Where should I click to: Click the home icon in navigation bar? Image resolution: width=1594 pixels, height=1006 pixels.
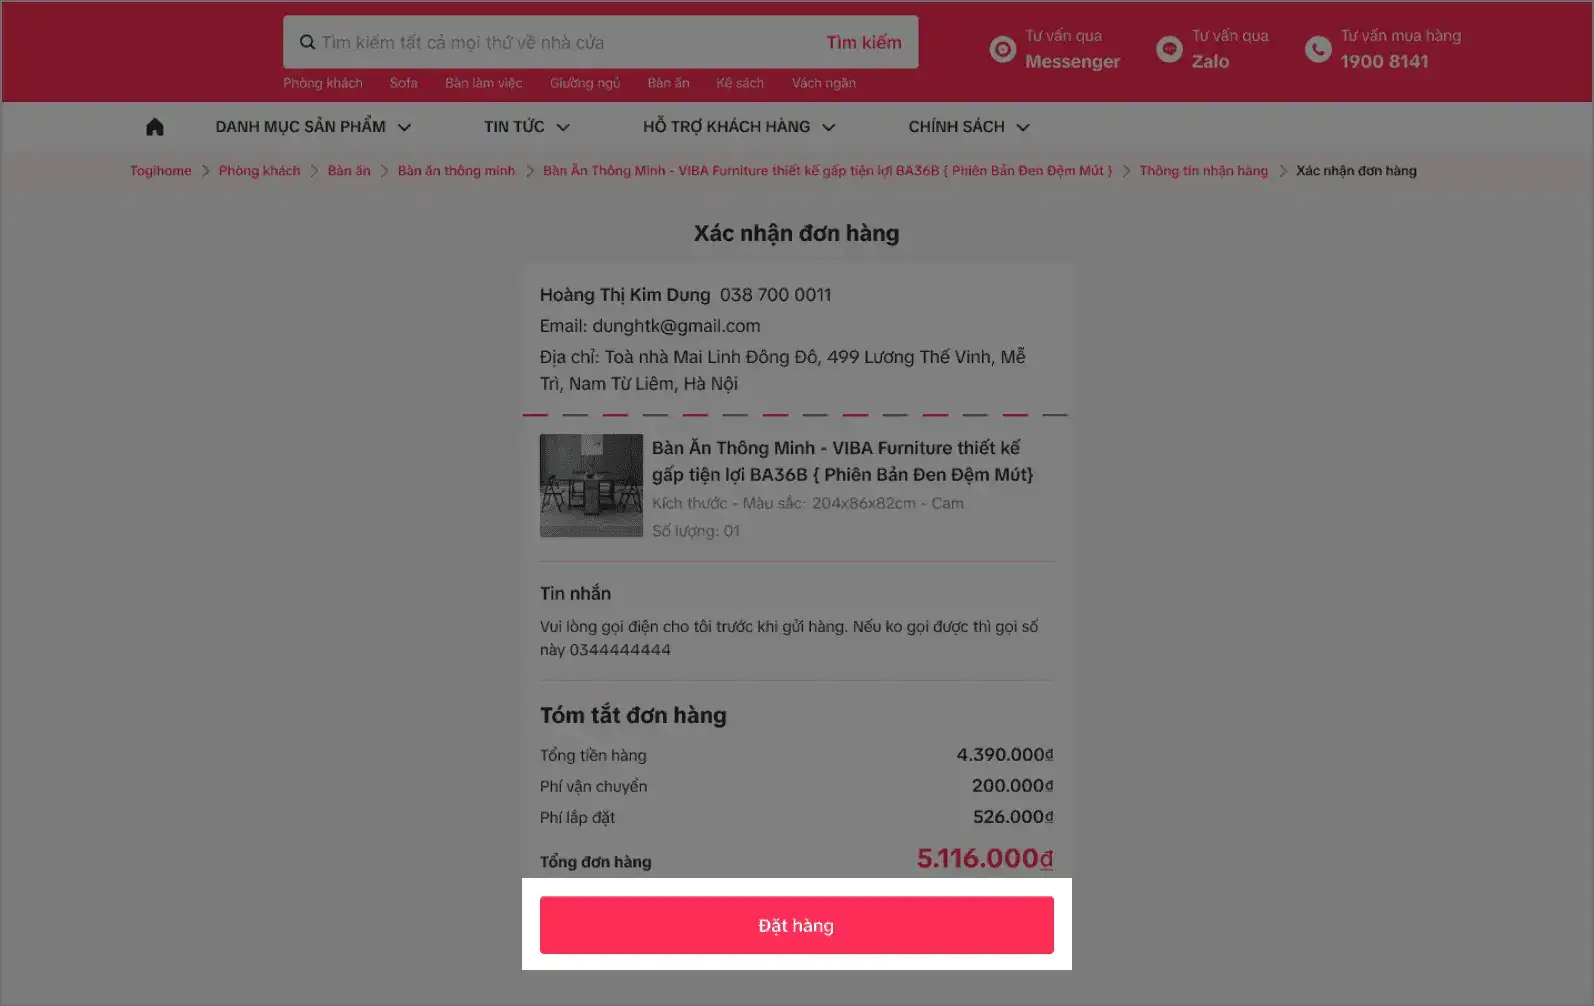[x=154, y=127]
